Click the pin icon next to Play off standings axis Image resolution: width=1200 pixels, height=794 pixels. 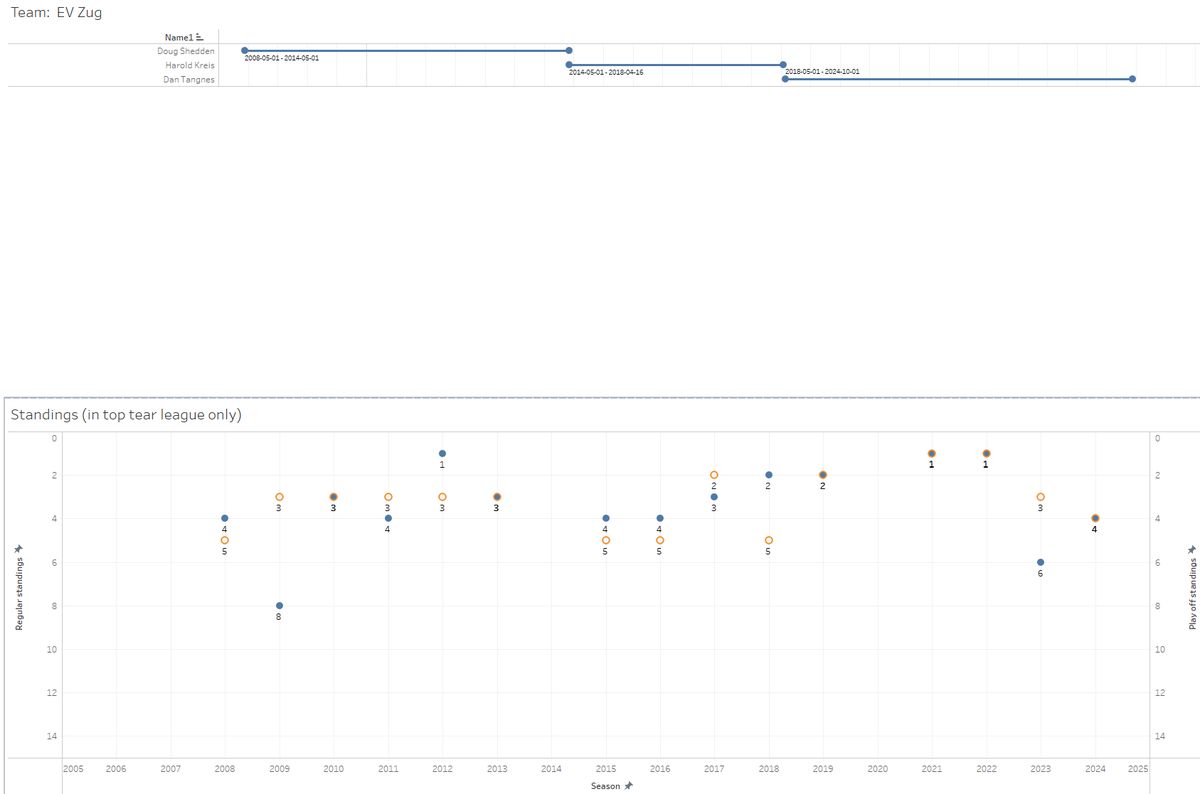click(1192, 550)
